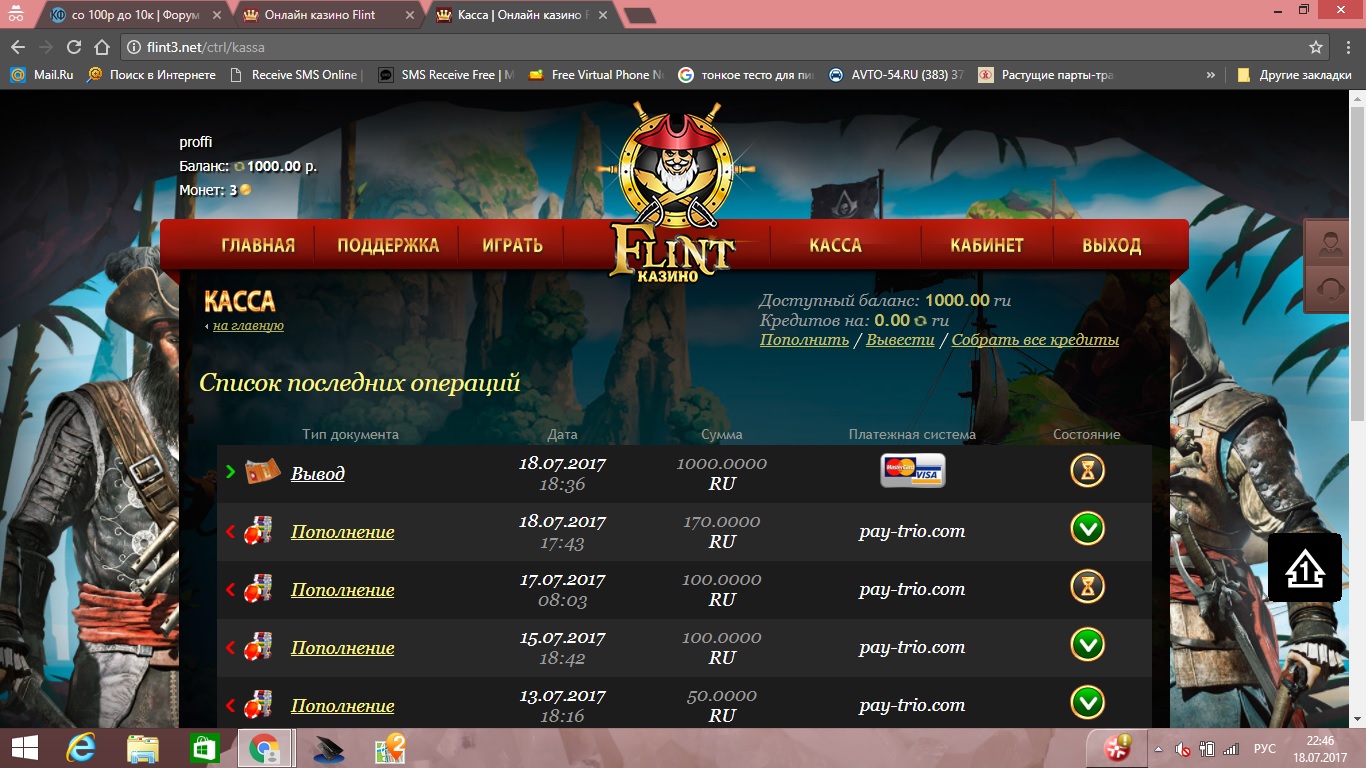Click the 'Собрать все кредиты' link
This screenshot has height=768, width=1366.
pos(1035,340)
